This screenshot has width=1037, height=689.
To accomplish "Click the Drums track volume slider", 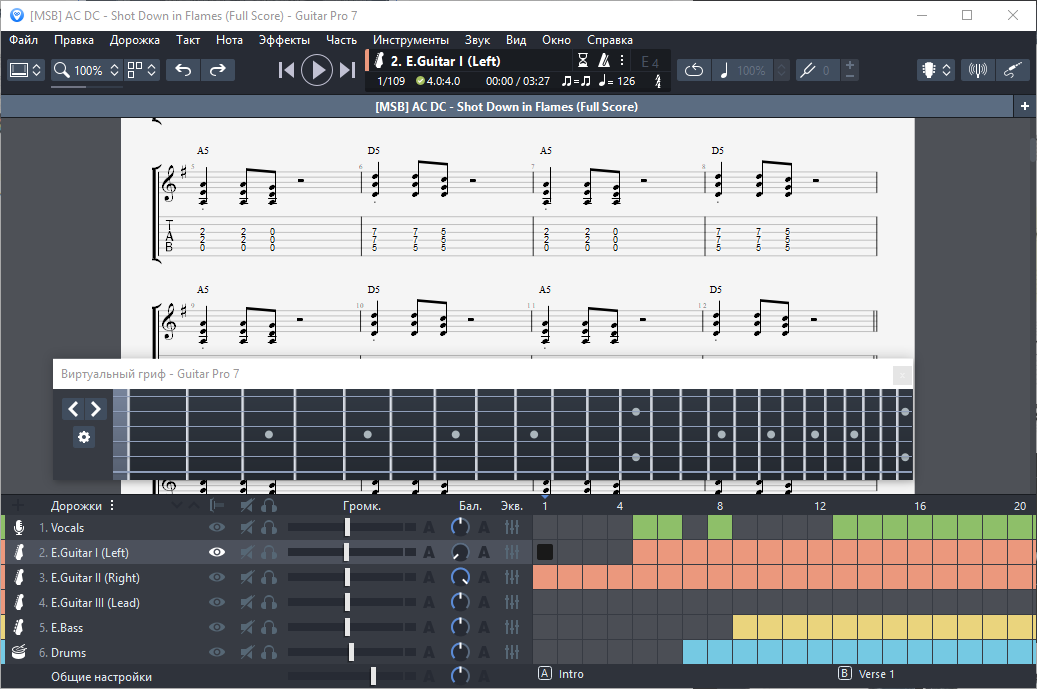I will [351, 653].
